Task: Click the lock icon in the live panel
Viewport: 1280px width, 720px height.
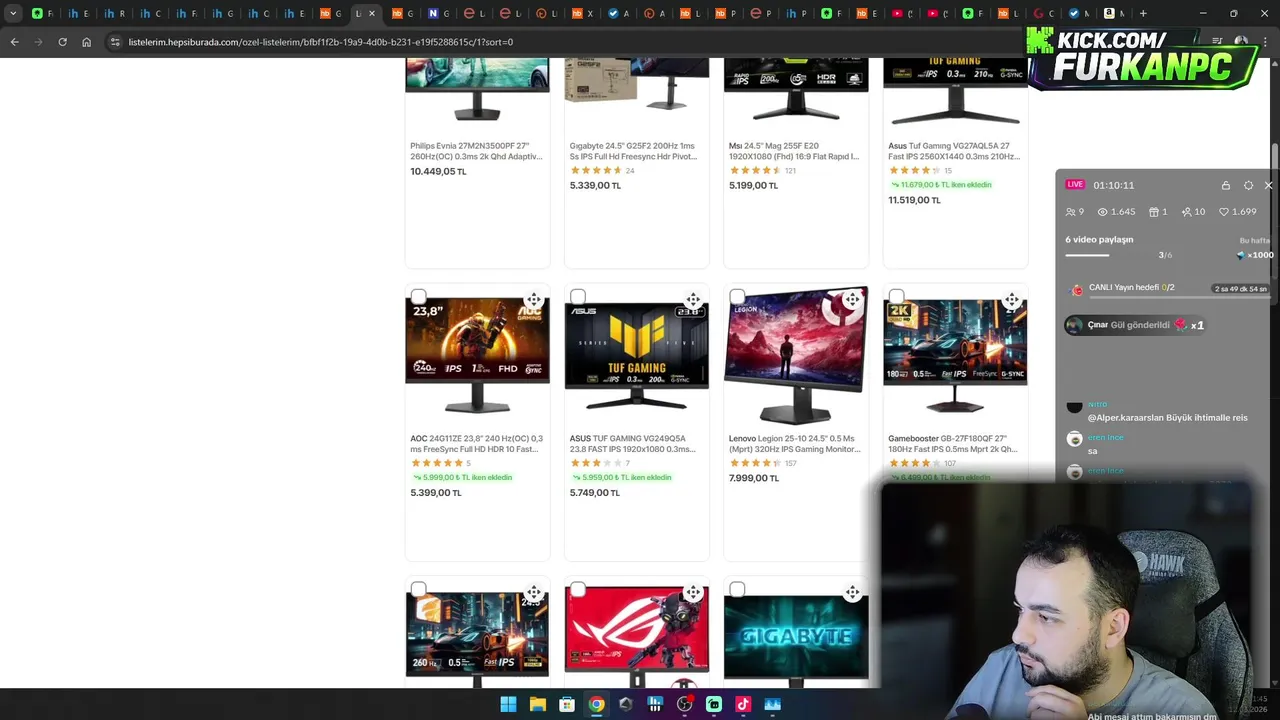Action: 1226,185
